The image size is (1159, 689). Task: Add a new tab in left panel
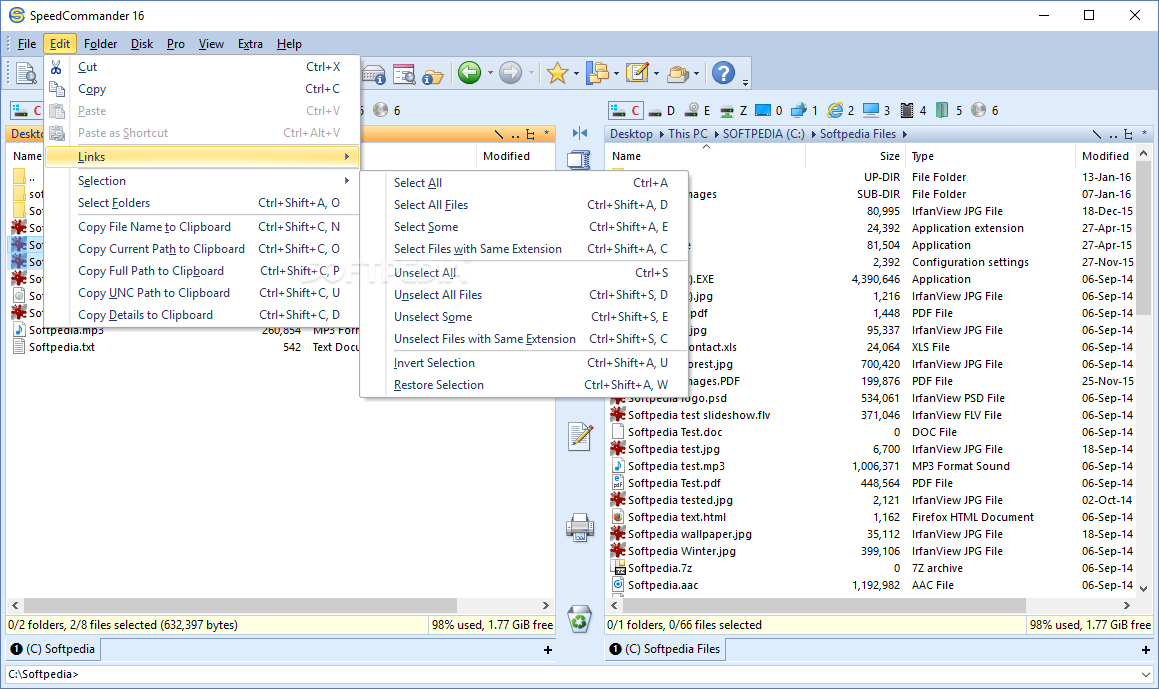pyautogui.click(x=548, y=650)
